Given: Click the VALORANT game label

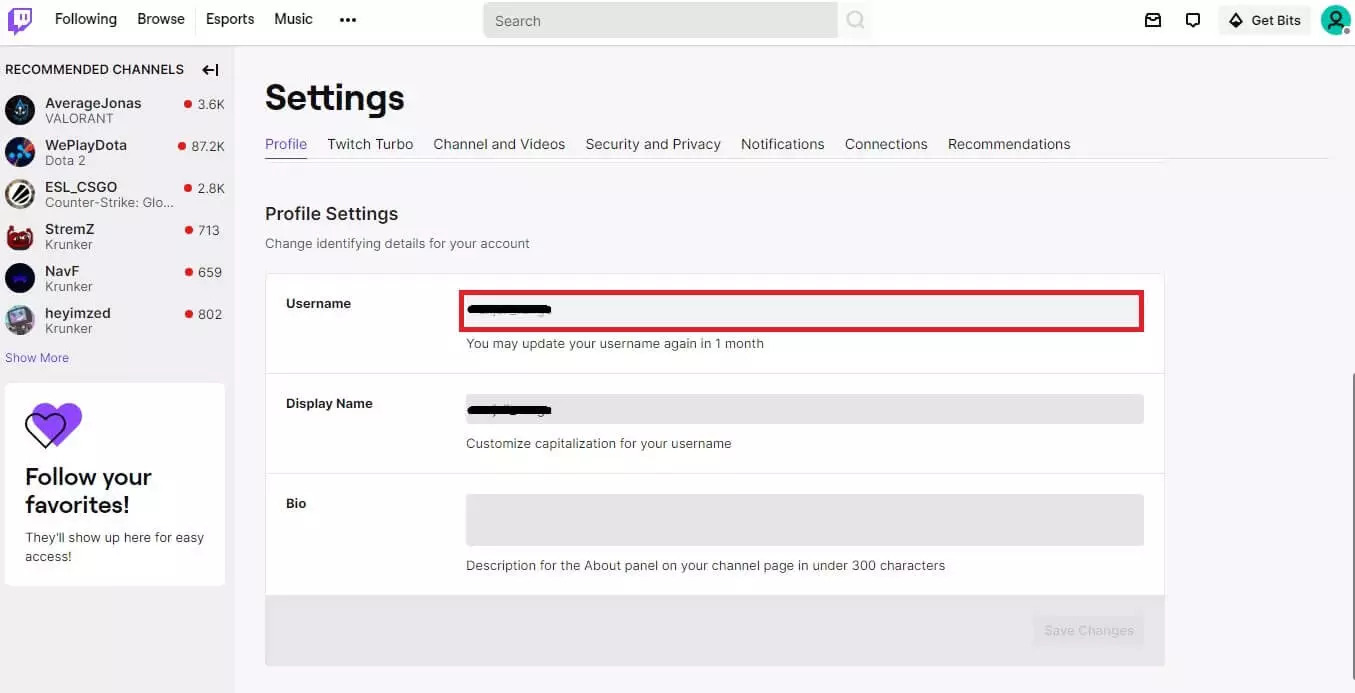Looking at the screenshot, I should click(x=79, y=119).
